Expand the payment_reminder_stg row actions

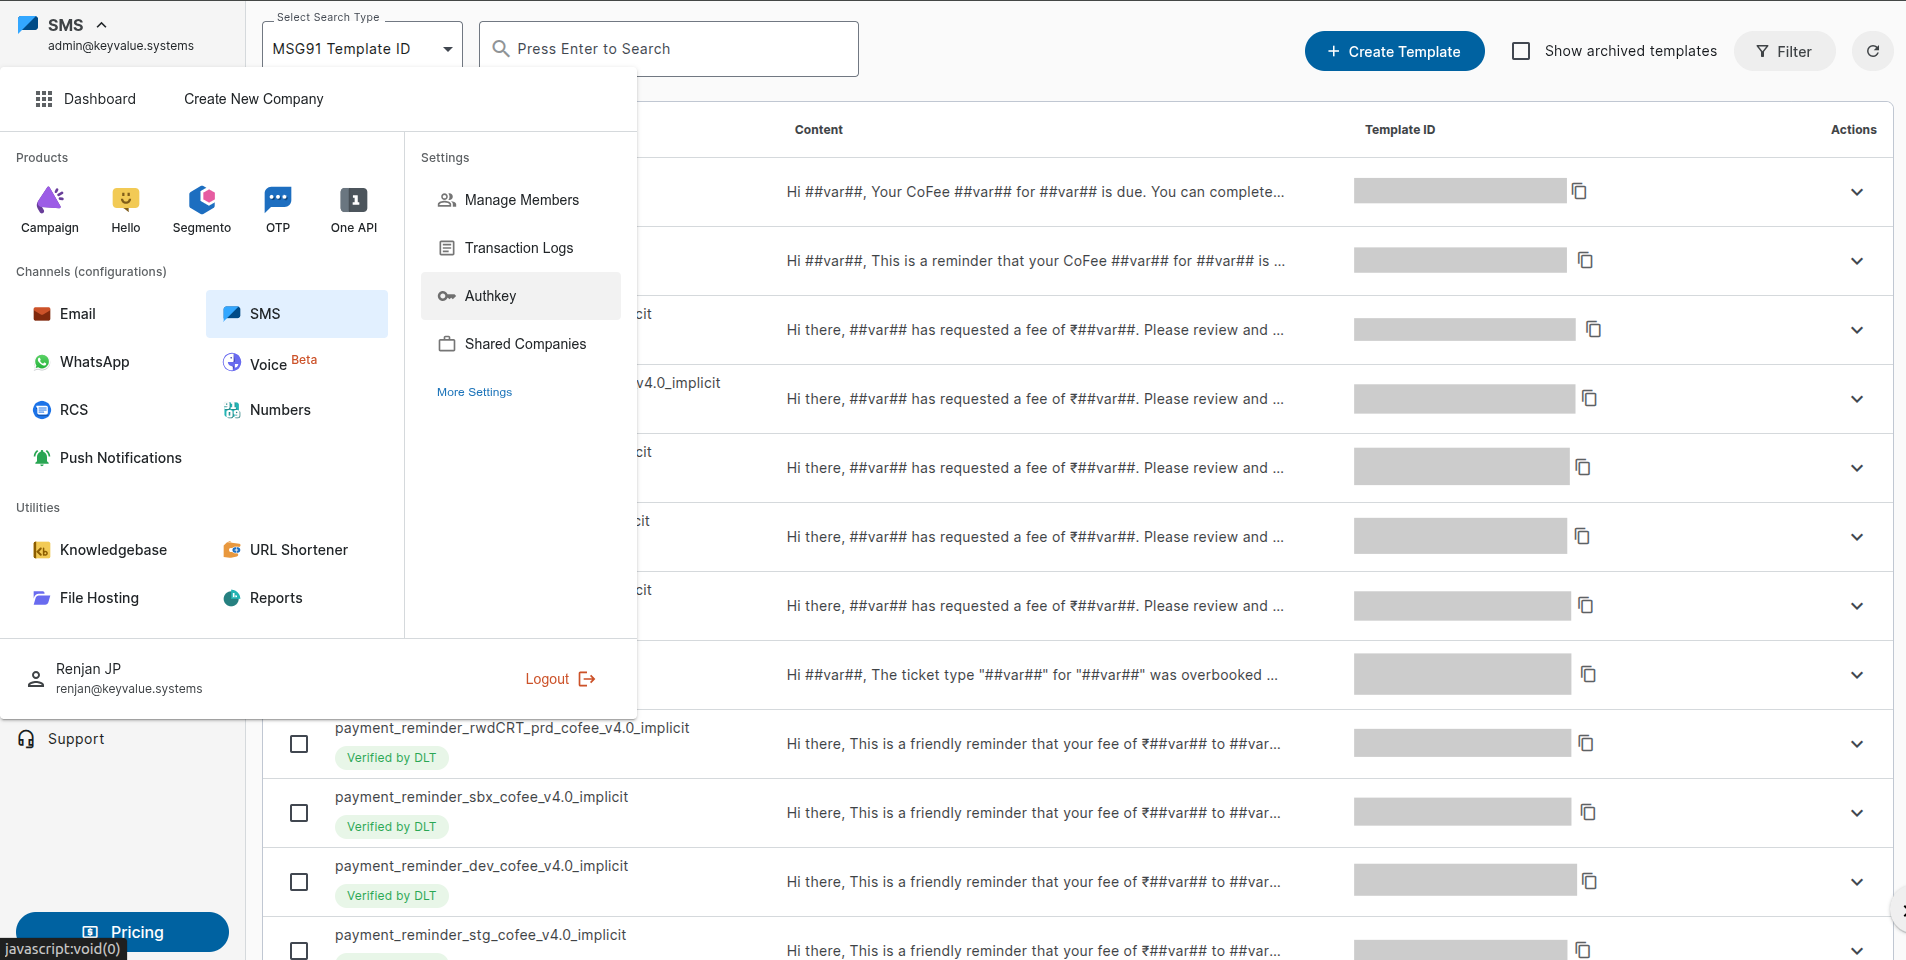(x=1857, y=950)
